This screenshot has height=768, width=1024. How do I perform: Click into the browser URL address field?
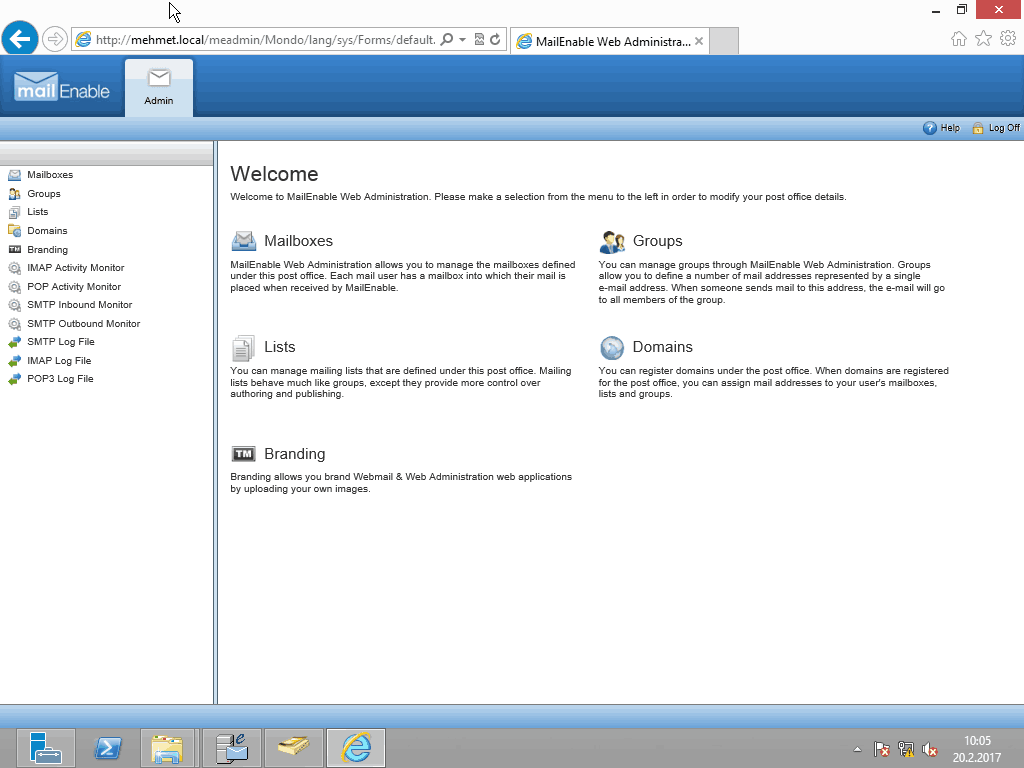click(265, 40)
